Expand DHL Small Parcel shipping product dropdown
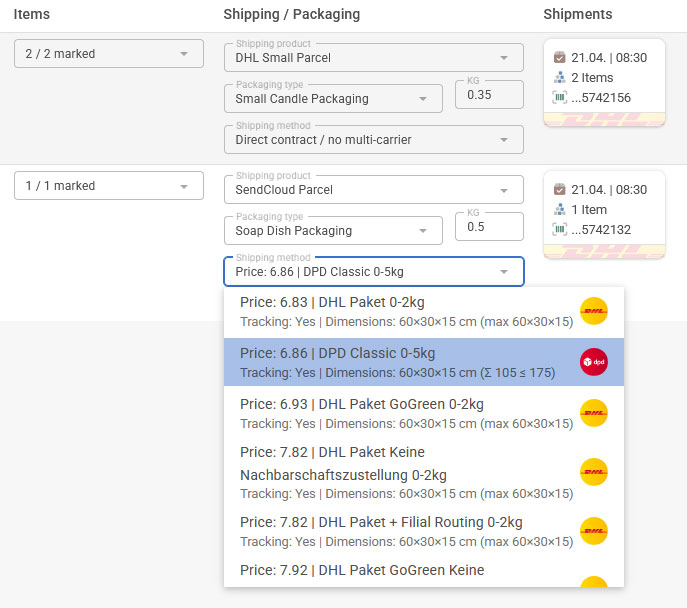The height and width of the screenshot is (608, 687). [374, 57]
